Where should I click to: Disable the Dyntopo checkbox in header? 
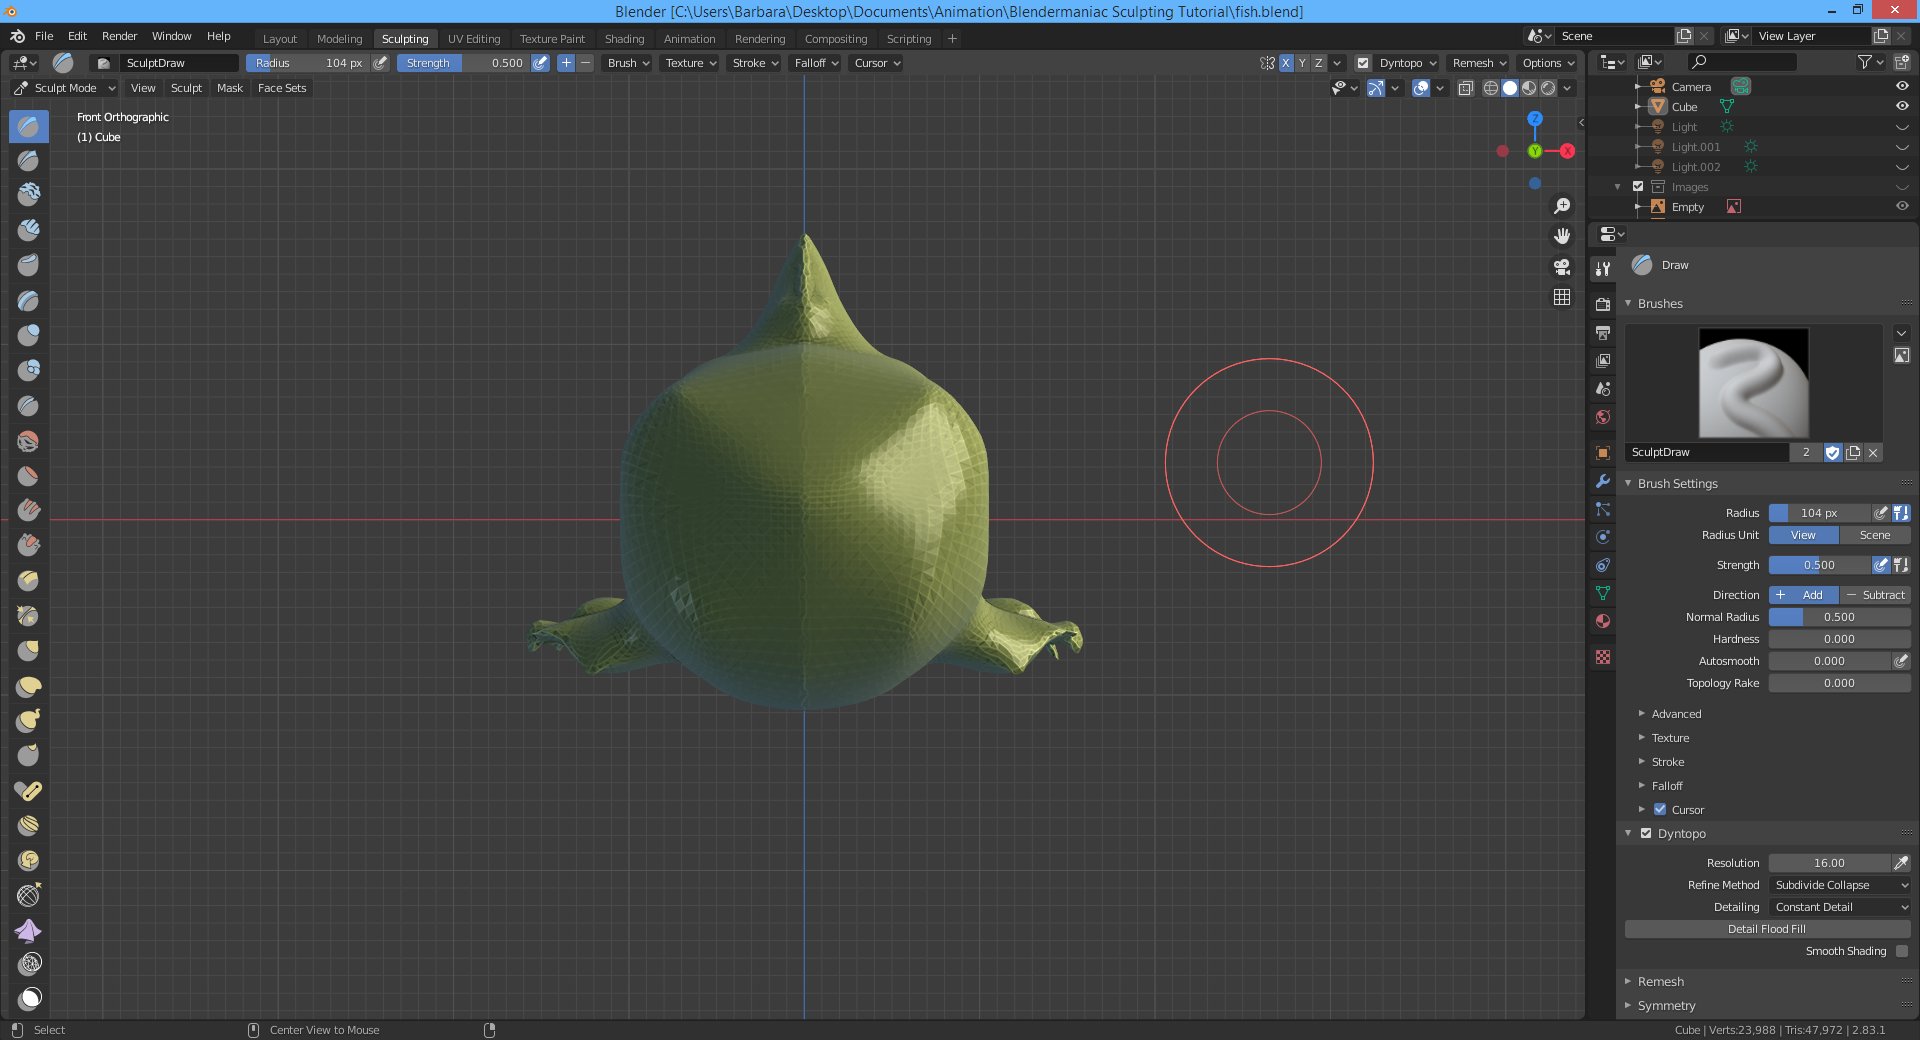point(1363,63)
